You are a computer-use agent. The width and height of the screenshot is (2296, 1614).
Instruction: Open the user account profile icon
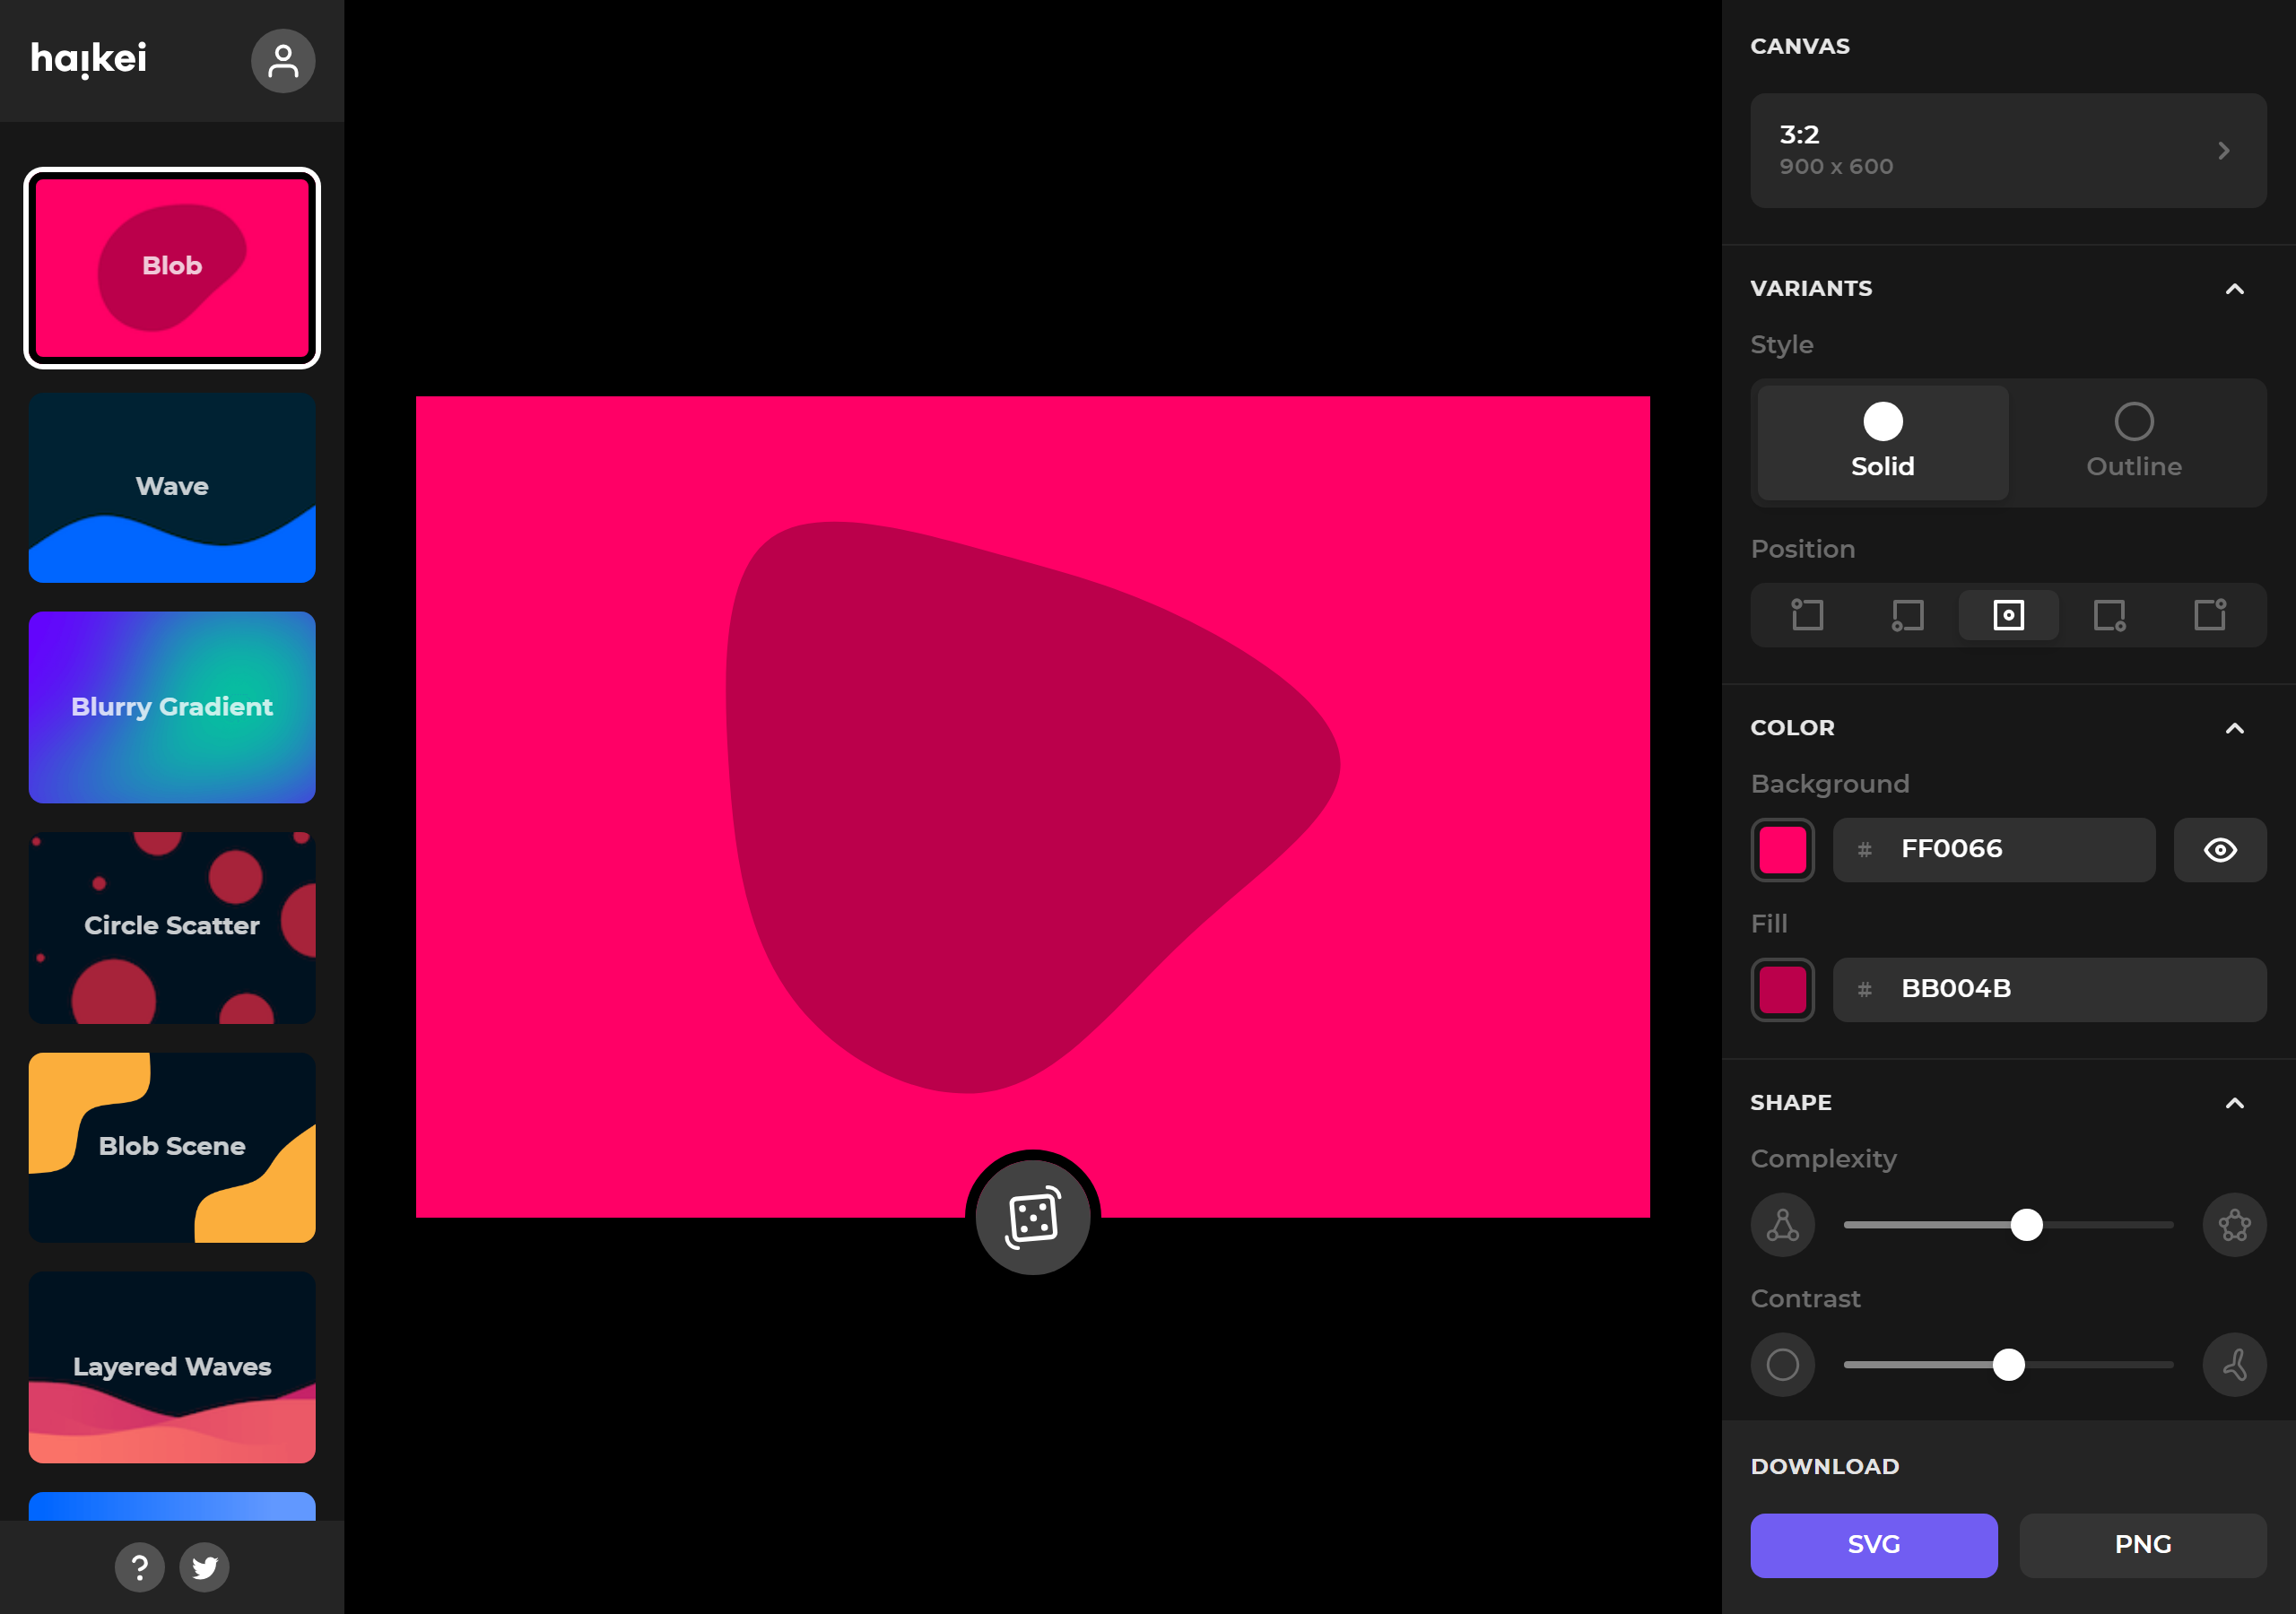(283, 61)
